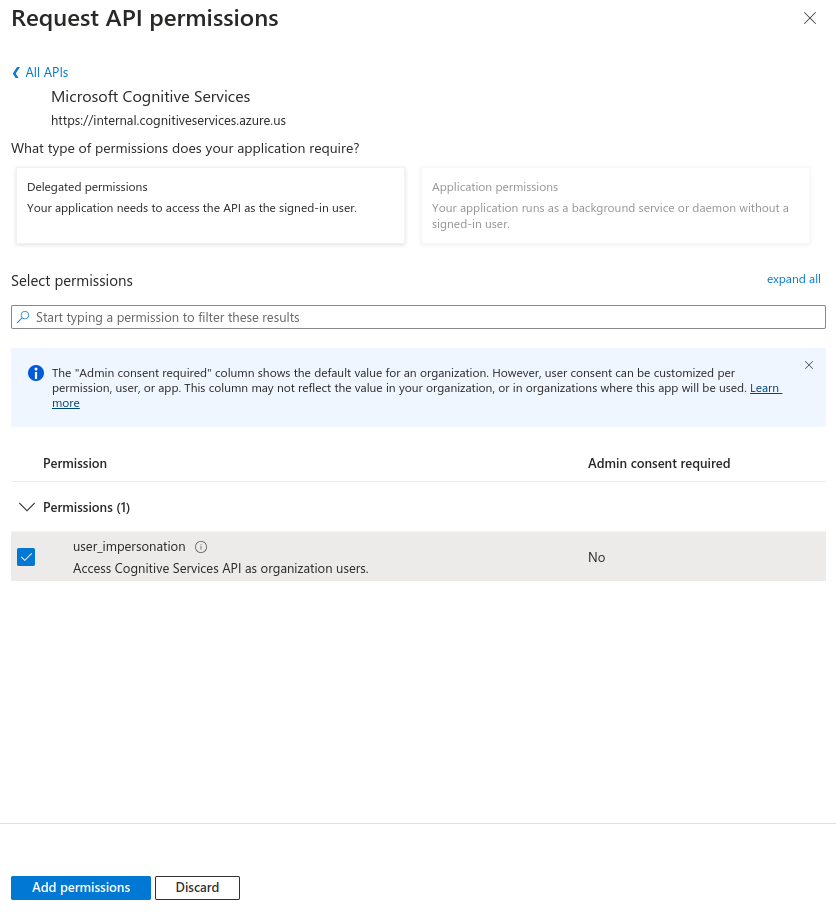The image size is (836, 913).
Task: Uncheck the user_impersonation permission
Action: [x=26, y=557]
